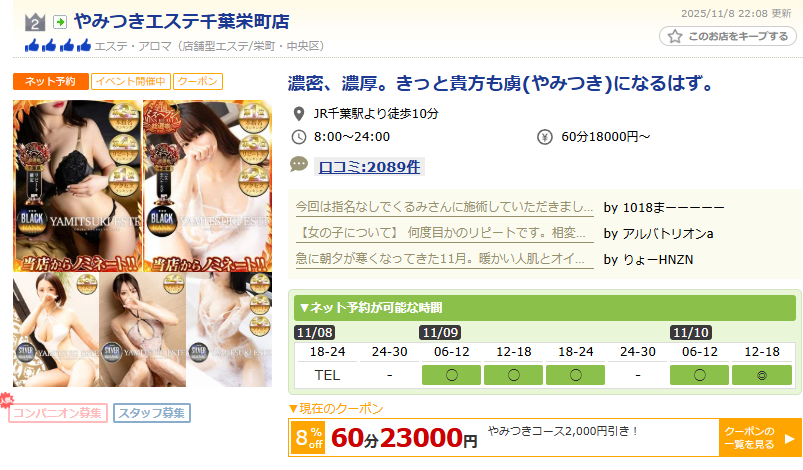Image resolution: width=803 pixels, height=470 pixels.
Task: Click the clock business hours icon
Action: (x=299, y=137)
